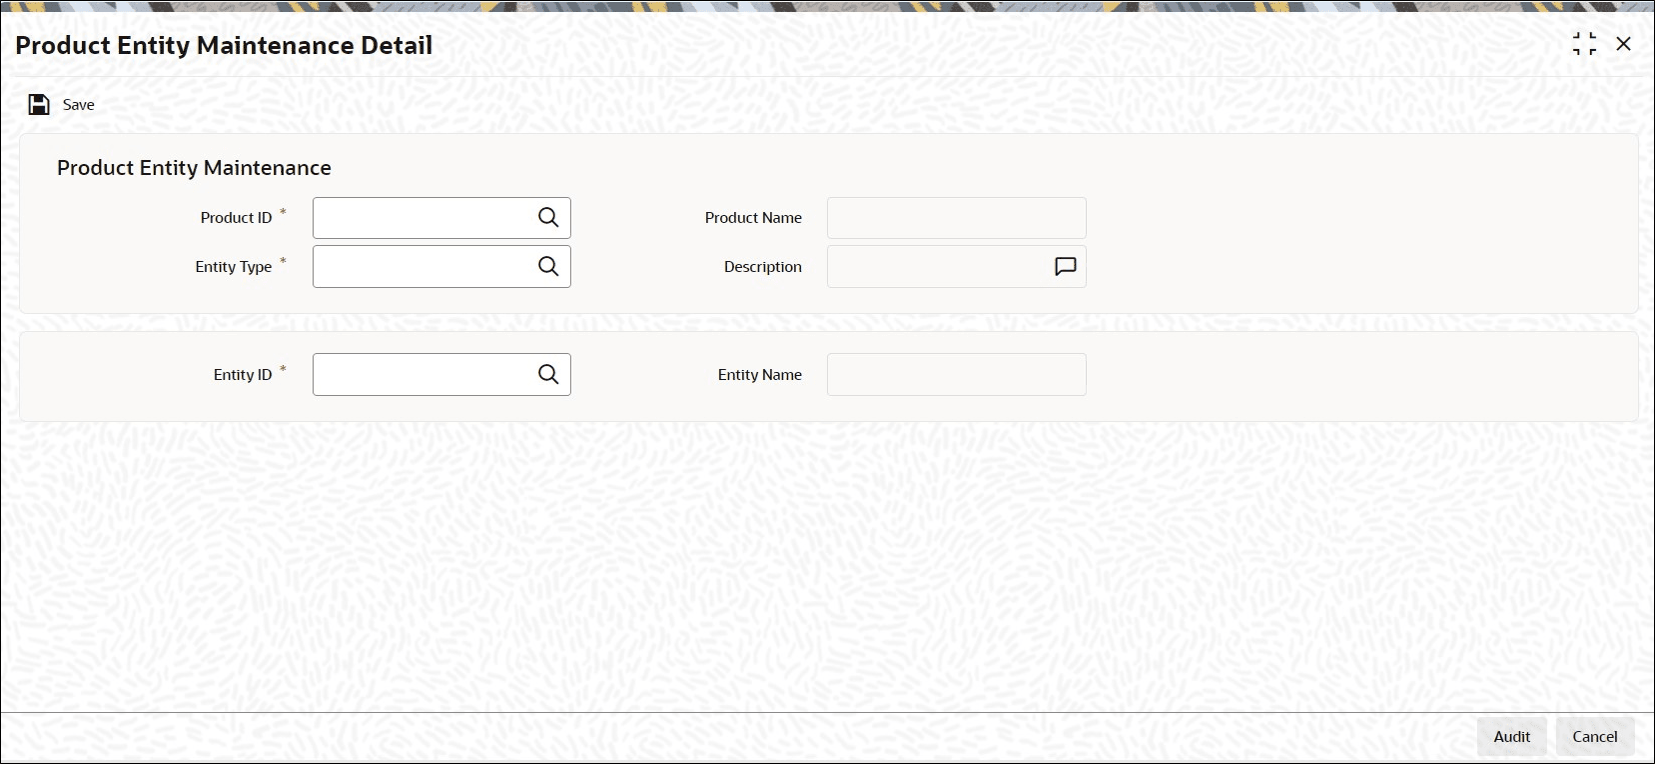The image size is (1655, 764).
Task: Click the Audit button
Action: pyautogui.click(x=1511, y=736)
